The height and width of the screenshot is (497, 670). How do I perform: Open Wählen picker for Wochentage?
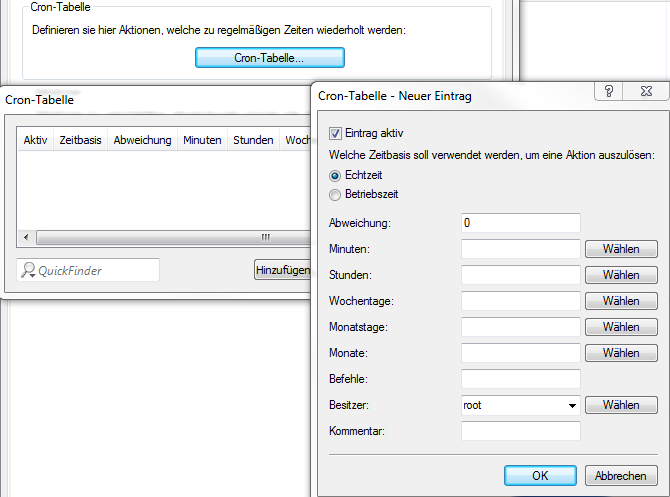click(621, 301)
